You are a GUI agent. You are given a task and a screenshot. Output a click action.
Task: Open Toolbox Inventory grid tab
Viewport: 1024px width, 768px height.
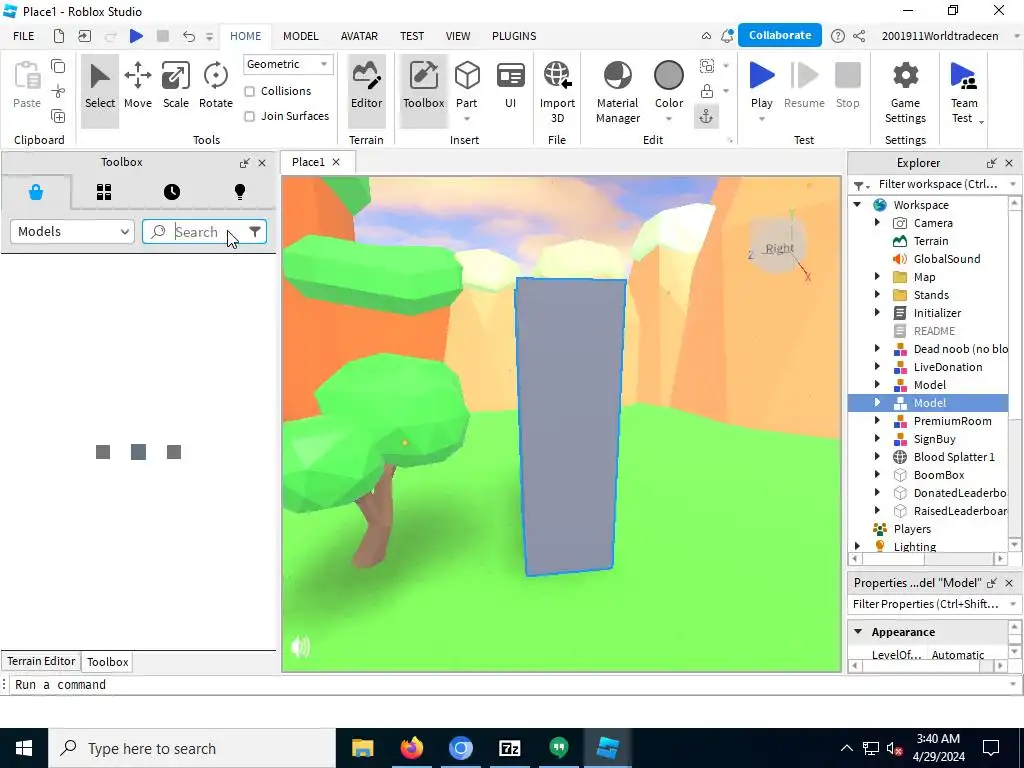click(104, 192)
